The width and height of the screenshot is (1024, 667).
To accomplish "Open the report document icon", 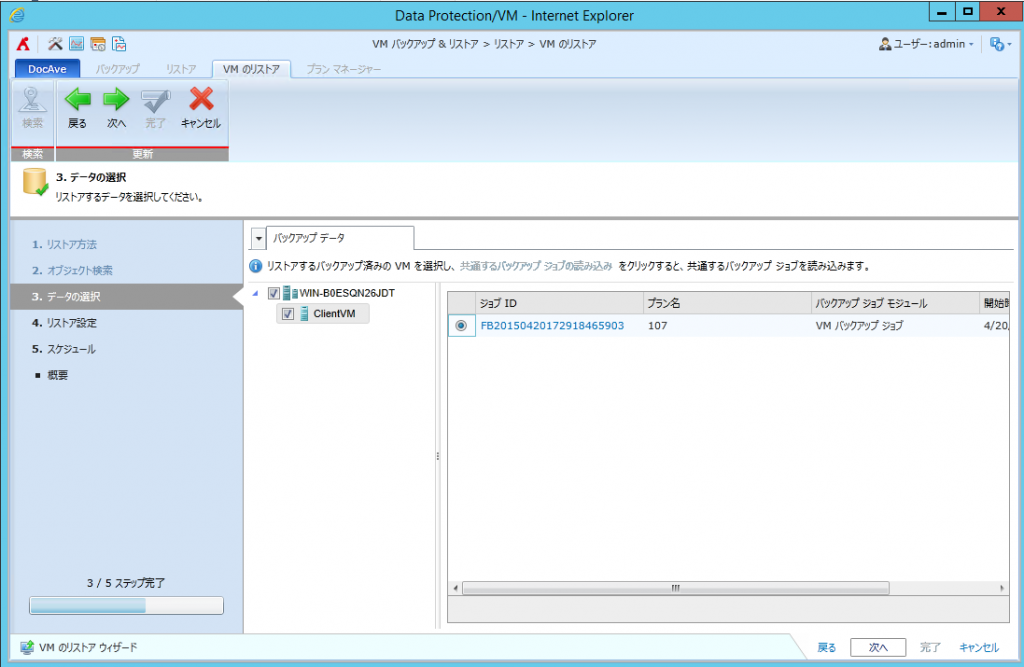I will click(x=119, y=44).
